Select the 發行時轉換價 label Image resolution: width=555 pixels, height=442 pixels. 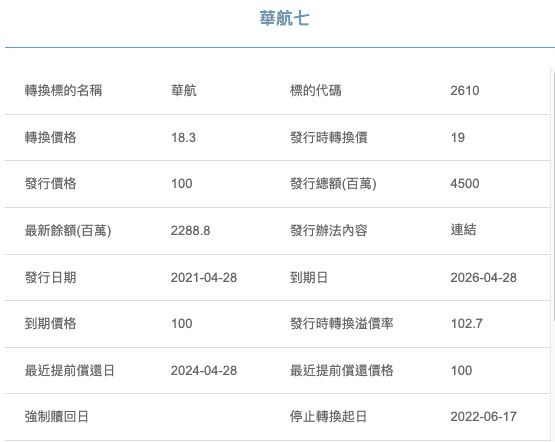tap(328, 137)
